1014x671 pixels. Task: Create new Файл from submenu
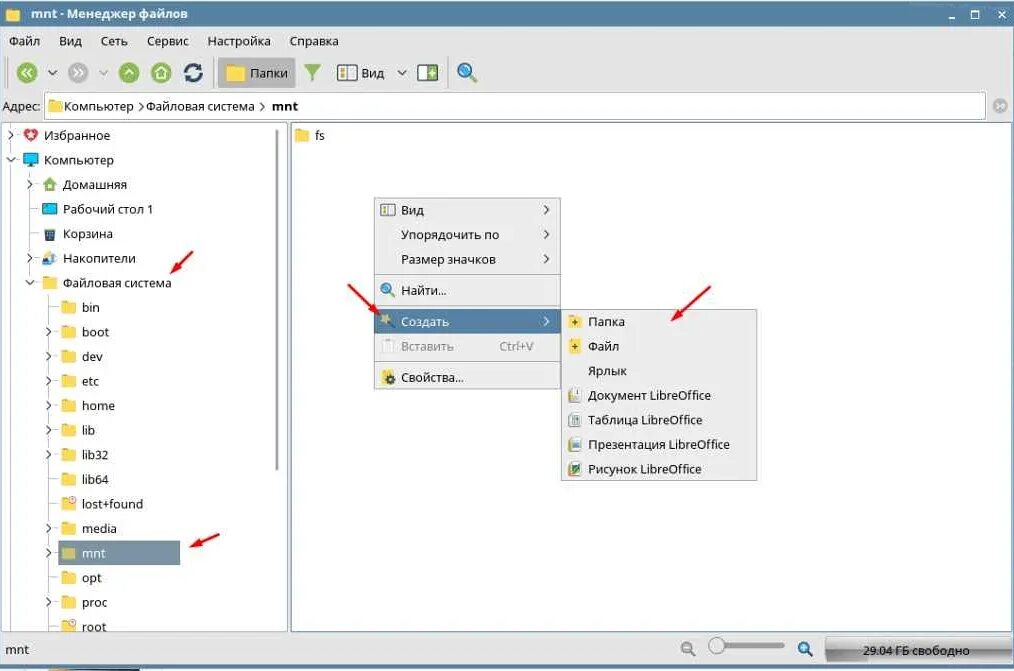pyautogui.click(x=659, y=346)
